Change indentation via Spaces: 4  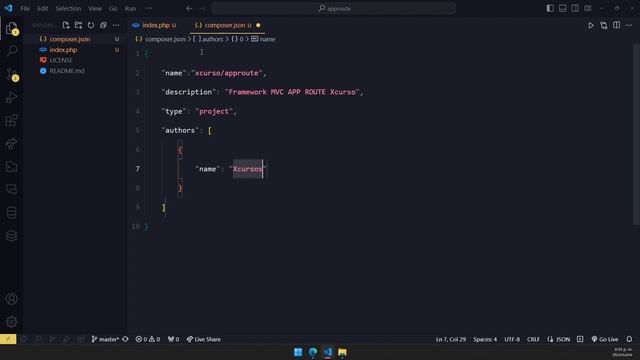(x=485, y=339)
